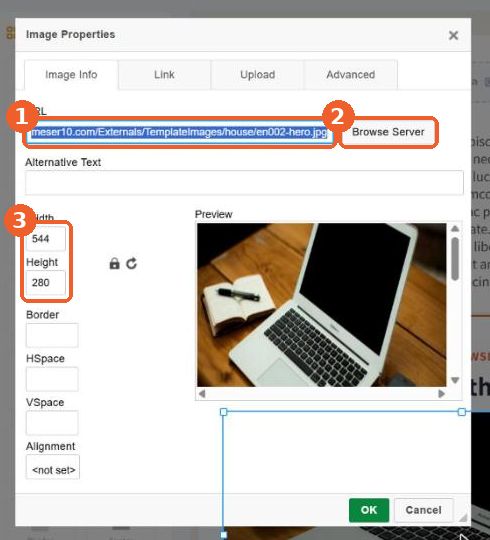Click the Image Properties title text
This screenshot has height=540, width=490.
pos(71,34)
